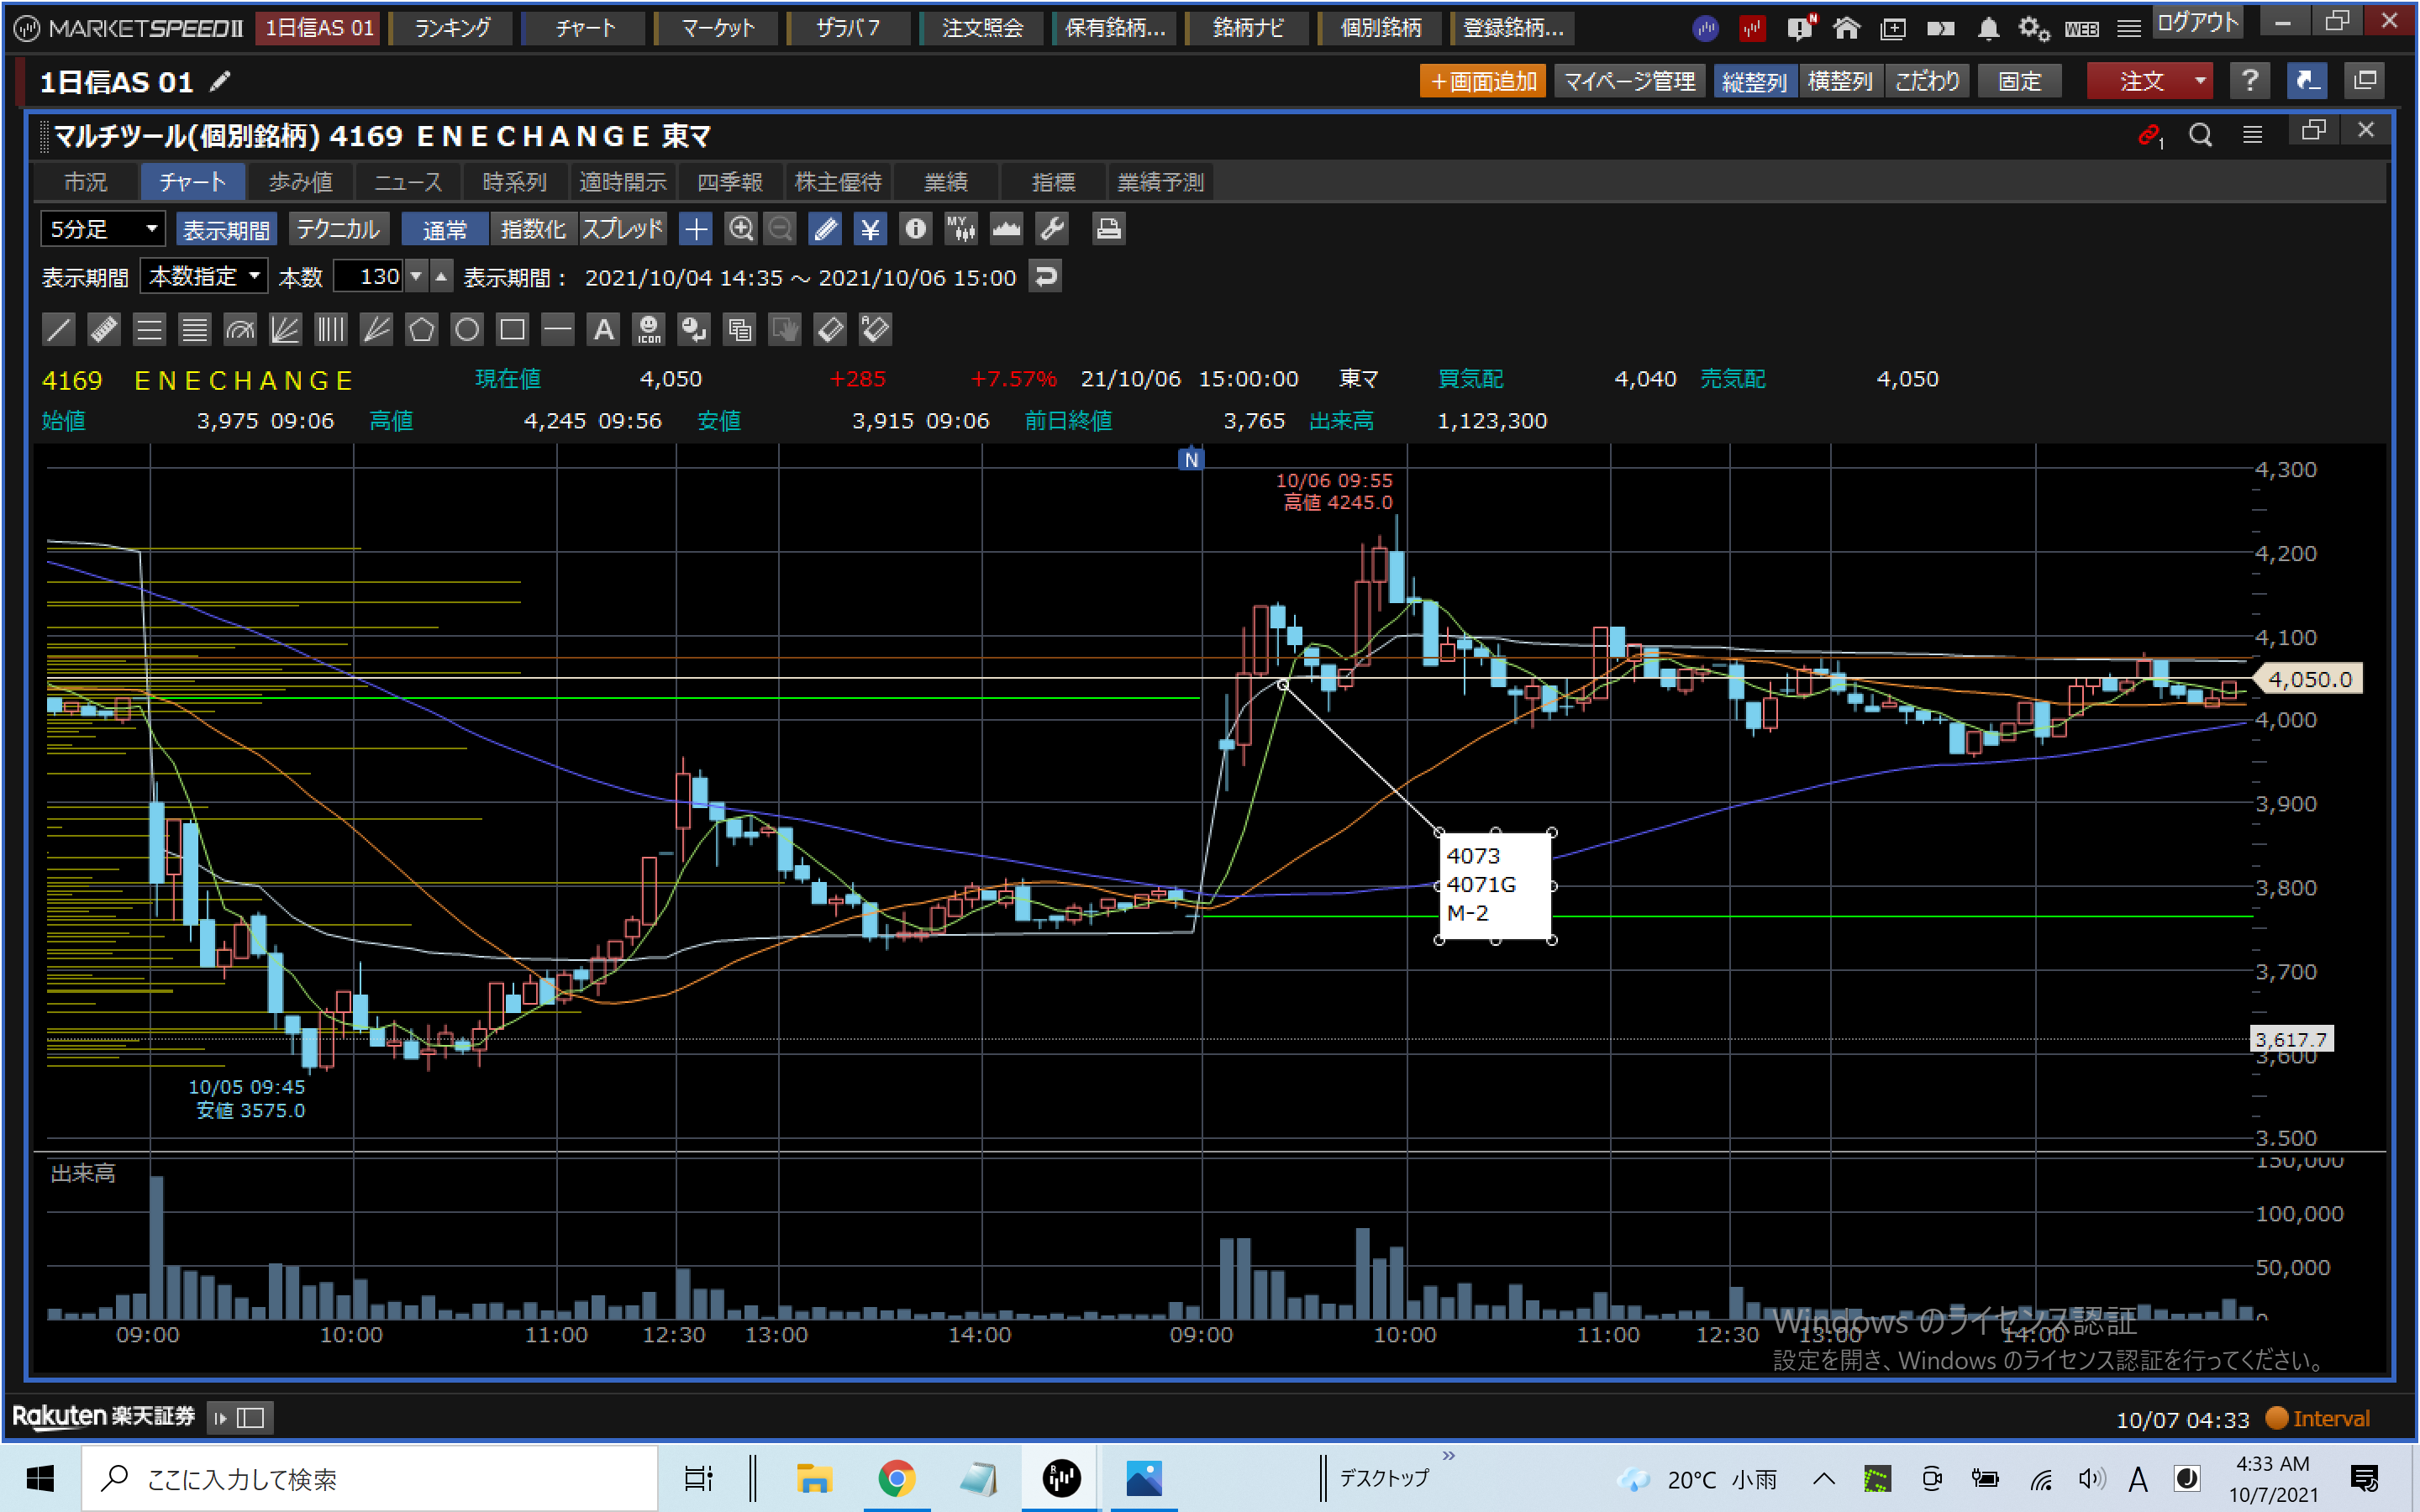
Task: Open the 四季報 tab
Action: [x=729, y=182]
